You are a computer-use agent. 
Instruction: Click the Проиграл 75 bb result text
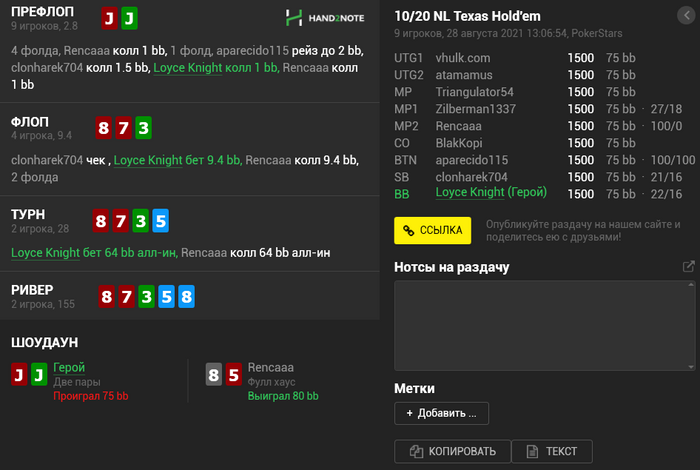pos(91,396)
